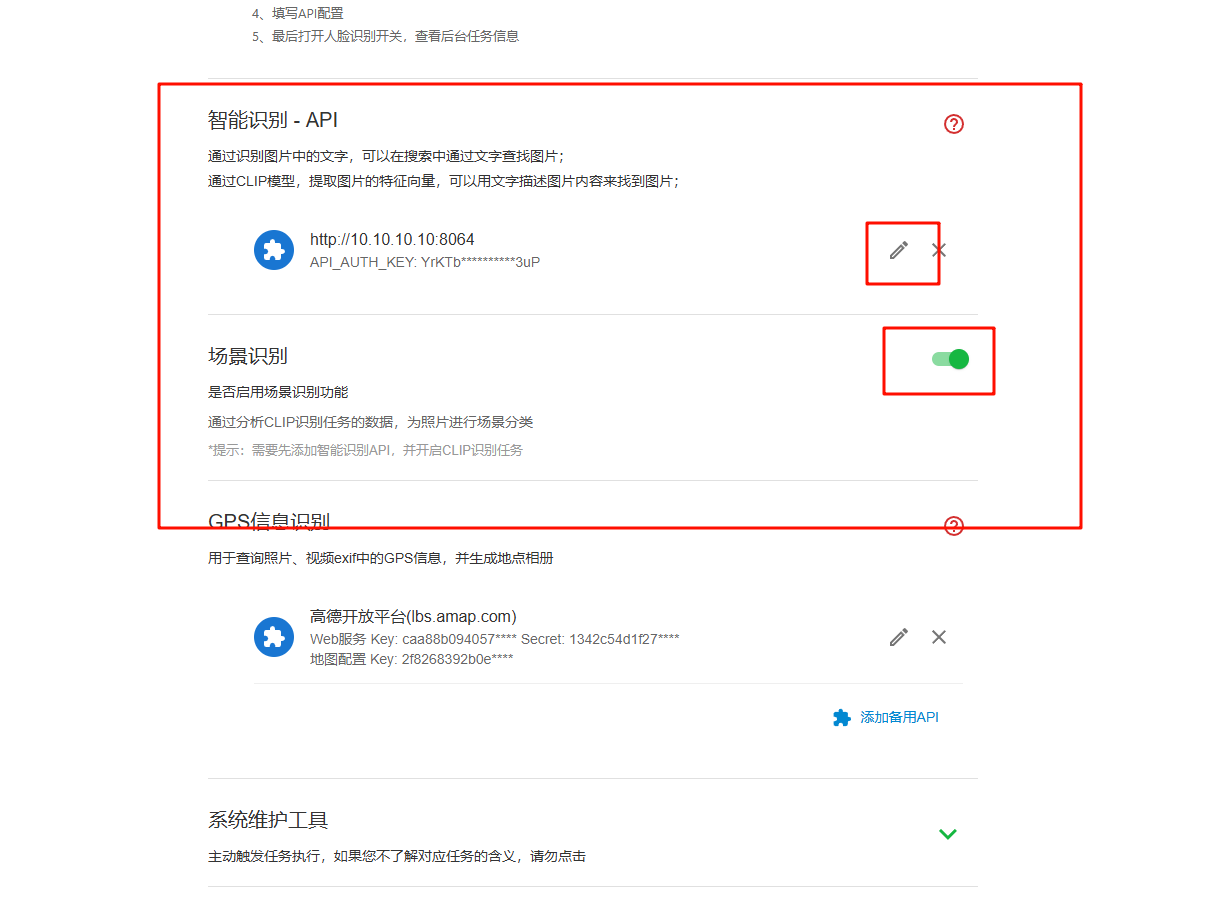Screen dimensions: 1226x903
Task: Expand the 系统维护工具 section chevron
Action: click(x=948, y=833)
